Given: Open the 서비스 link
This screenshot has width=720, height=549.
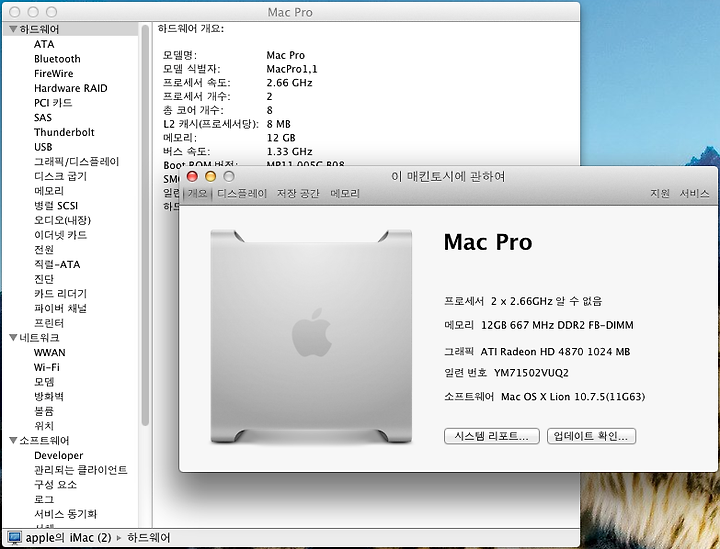Looking at the screenshot, I should coord(694,194).
